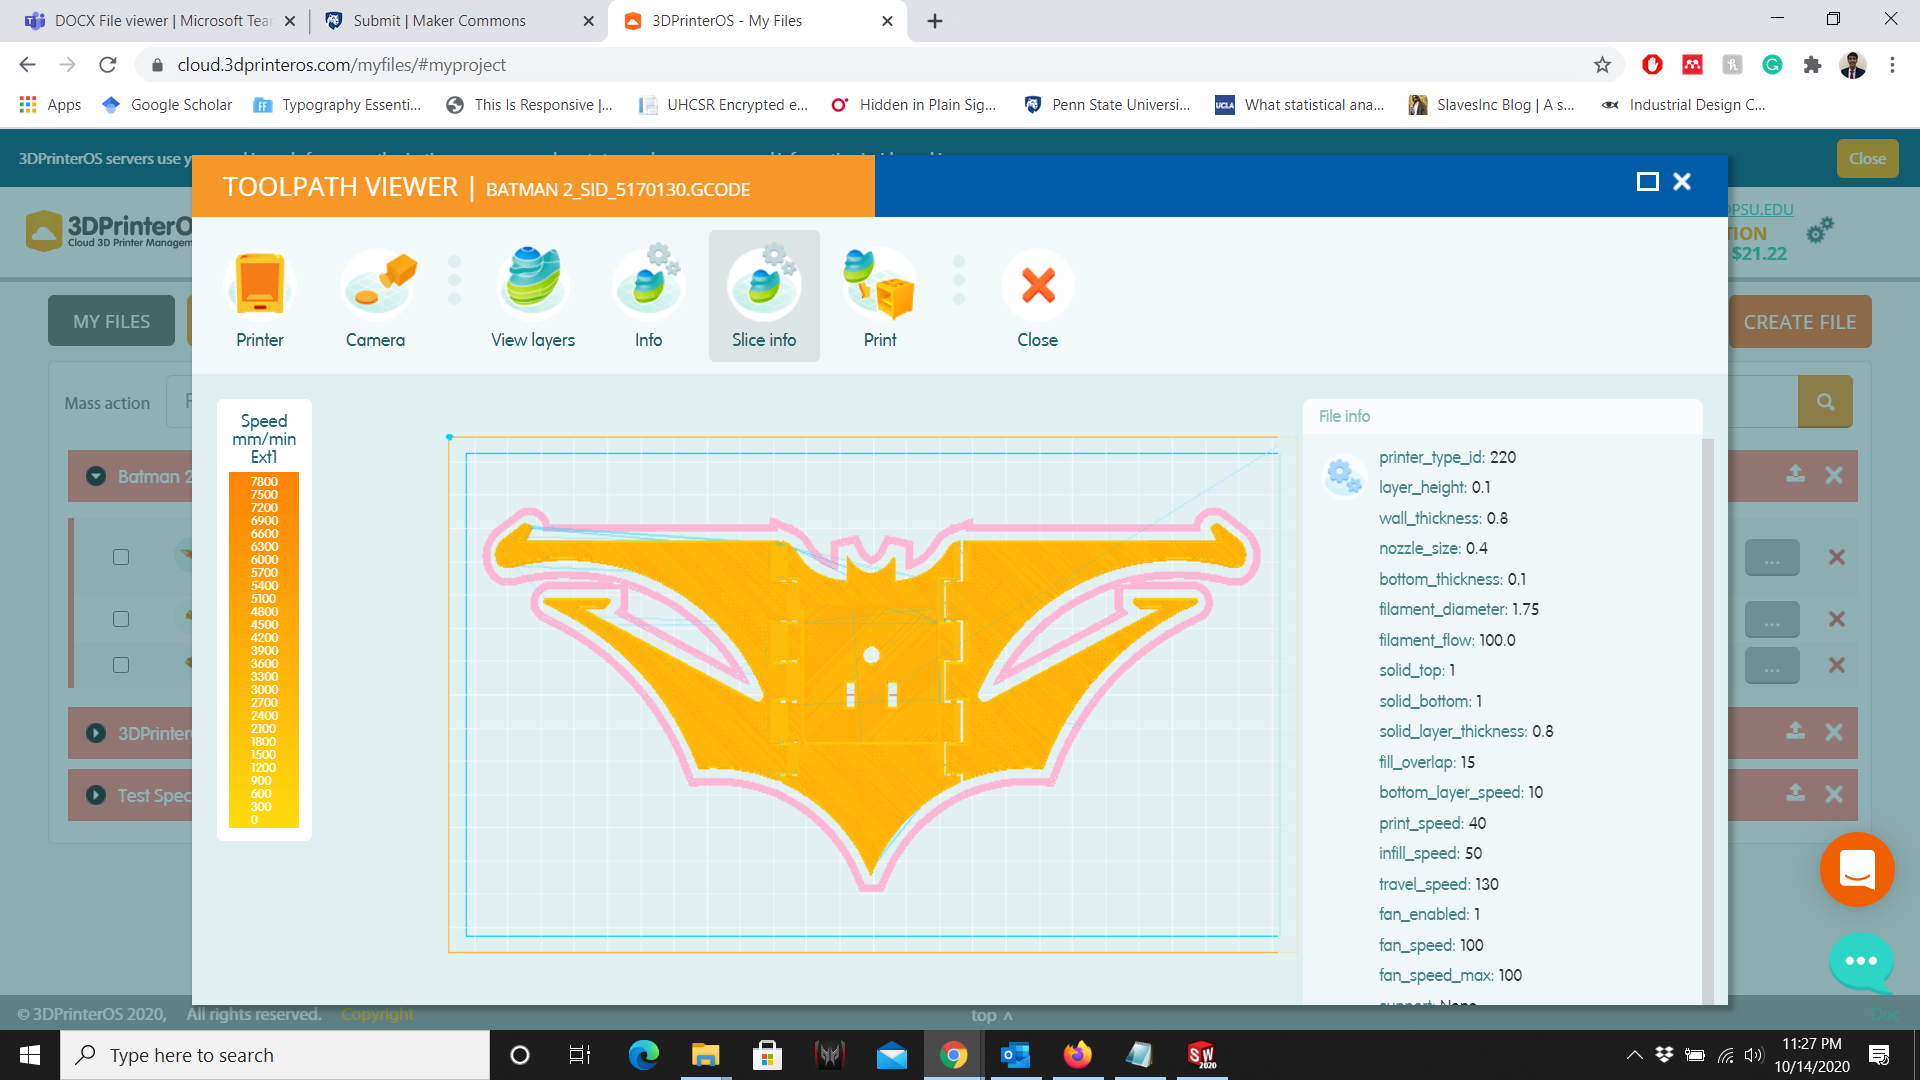The image size is (1920, 1080).
Task: Remove the first file in Batman 2
Action: (1837, 558)
